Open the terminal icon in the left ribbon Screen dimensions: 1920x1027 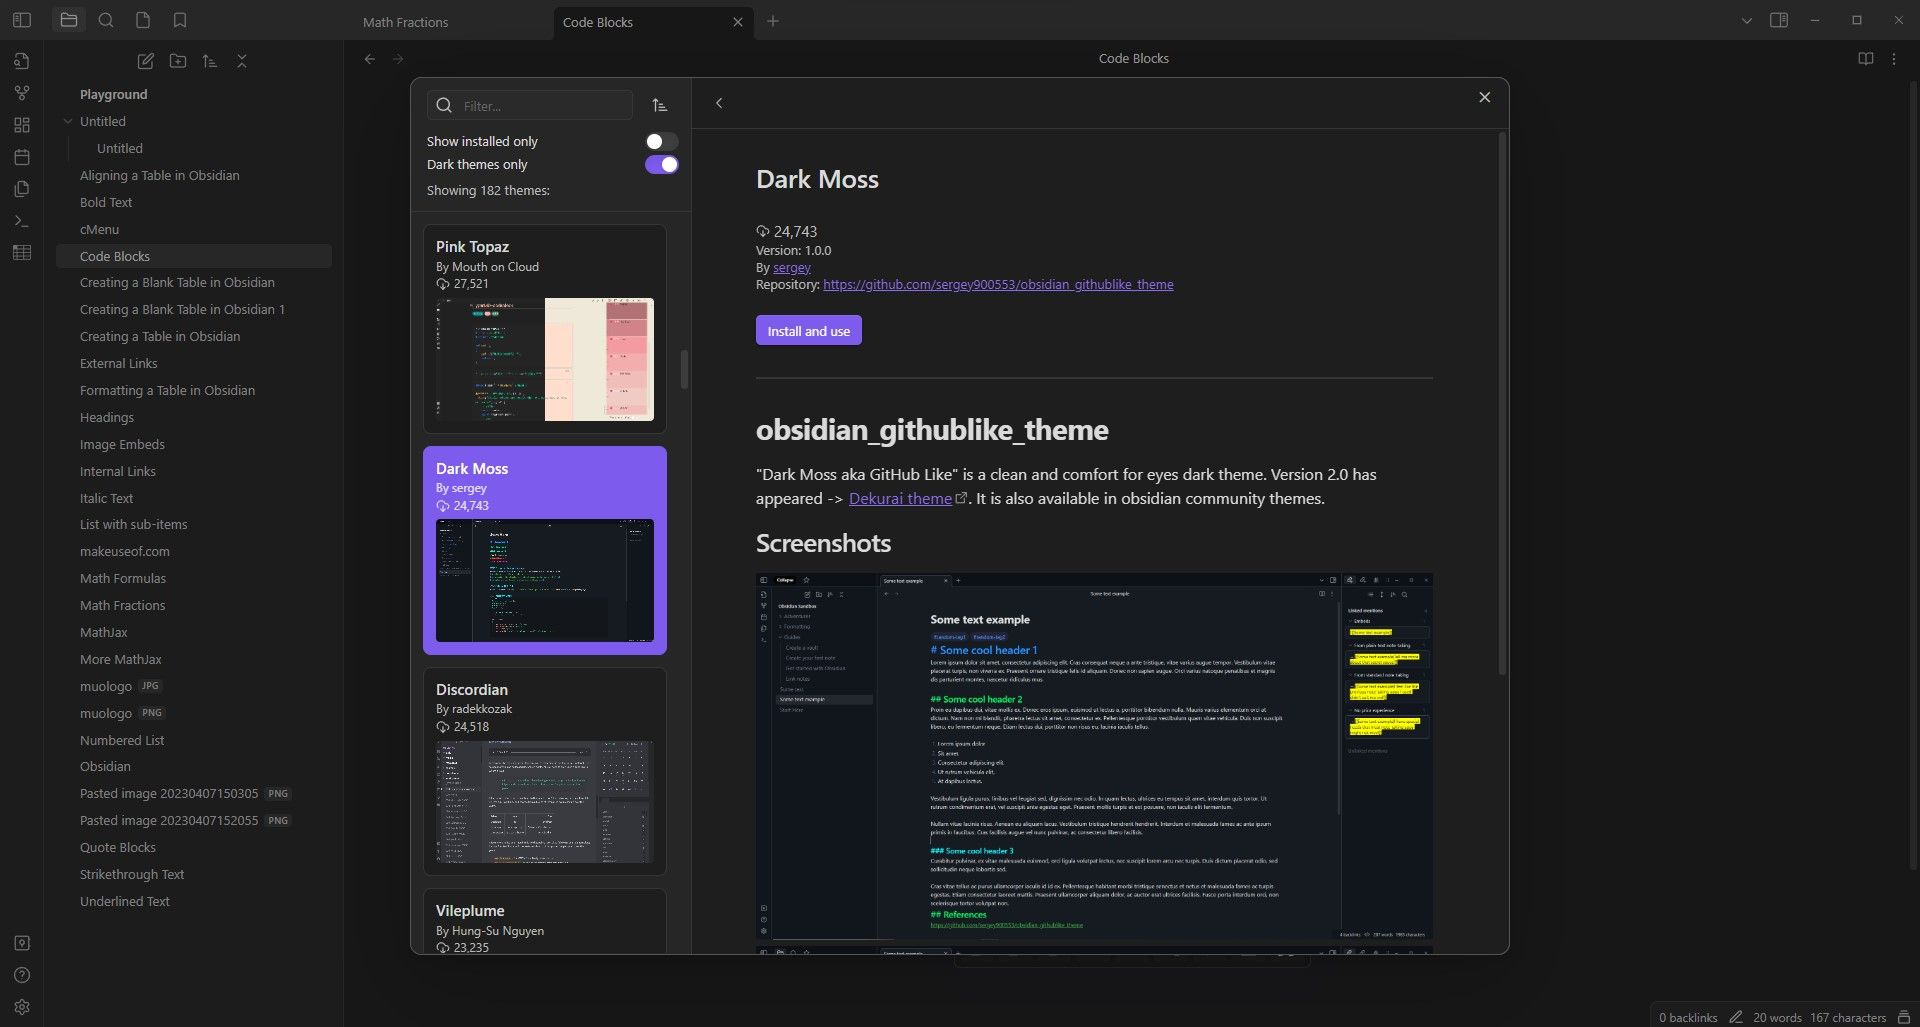tap(21, 220)
